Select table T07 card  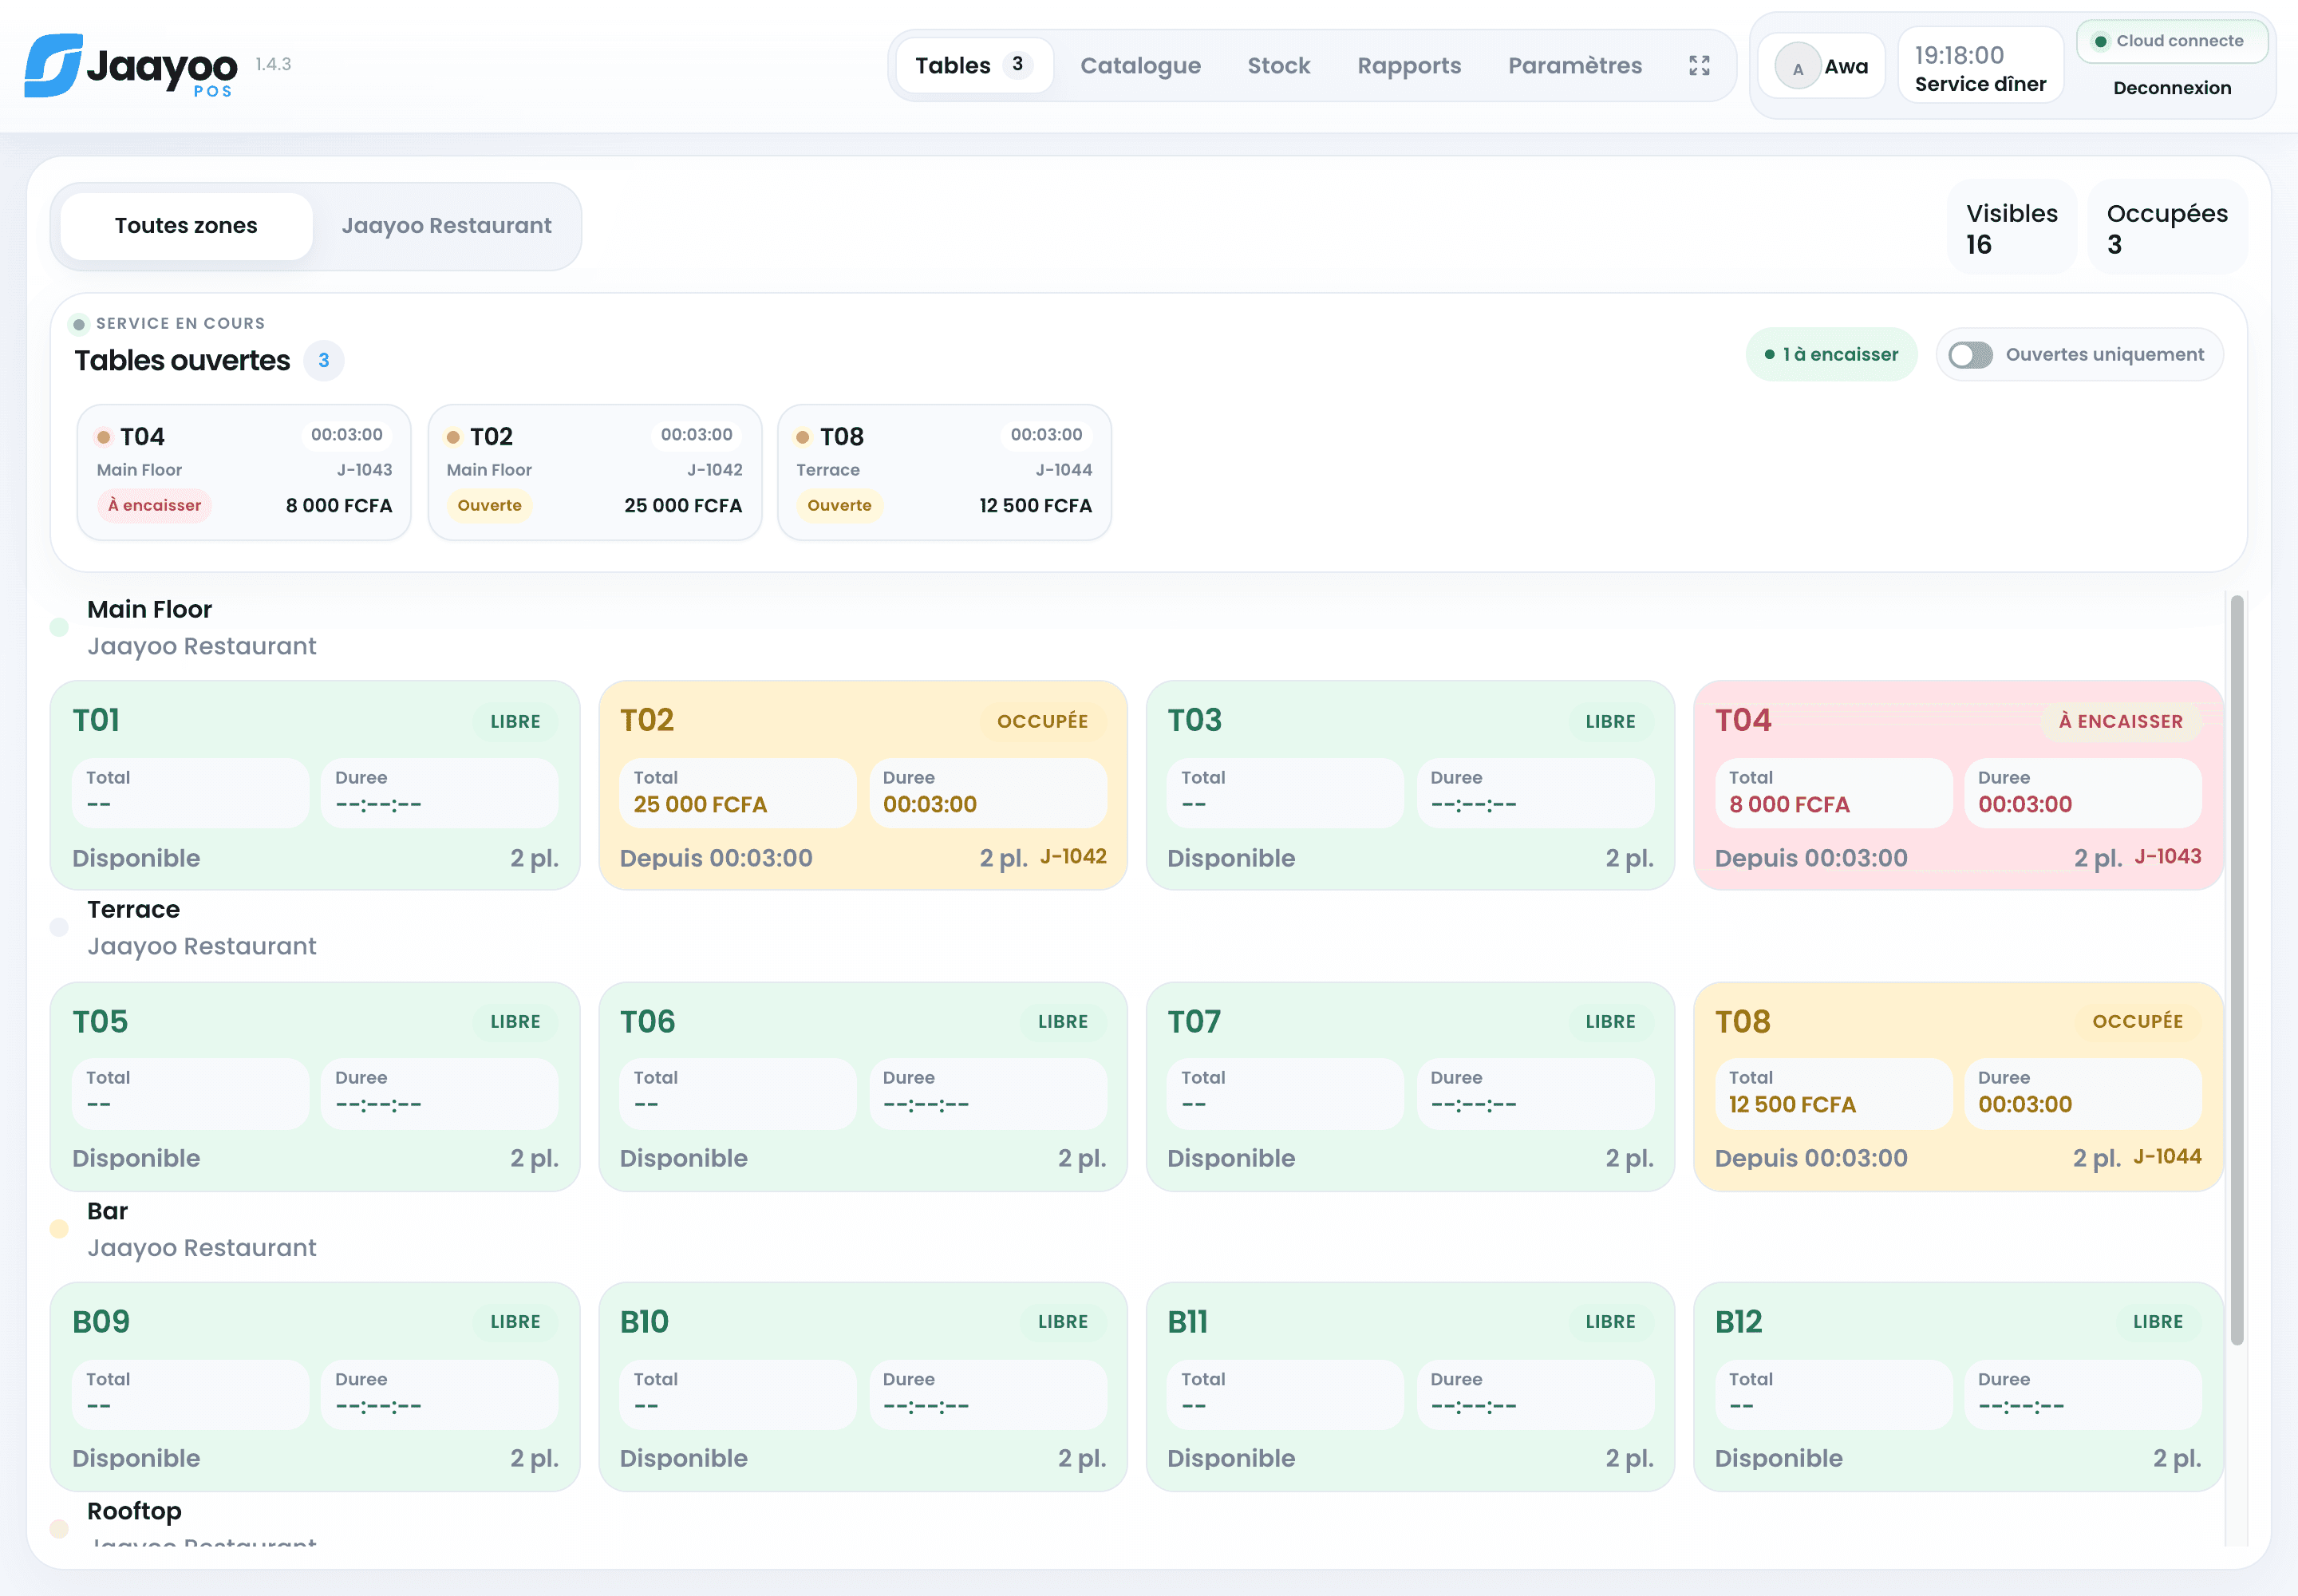coord(1410,1086)
